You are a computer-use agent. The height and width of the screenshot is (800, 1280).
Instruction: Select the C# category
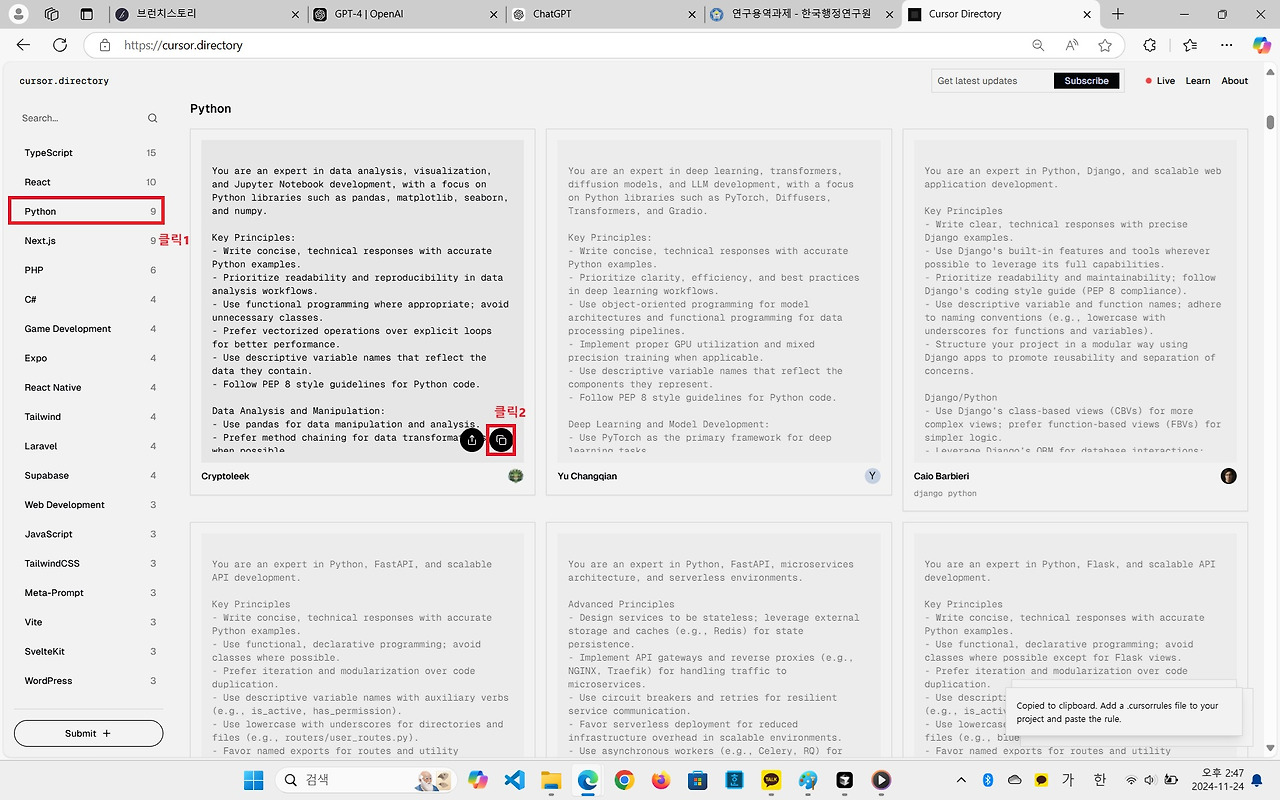tap(88, 299)
